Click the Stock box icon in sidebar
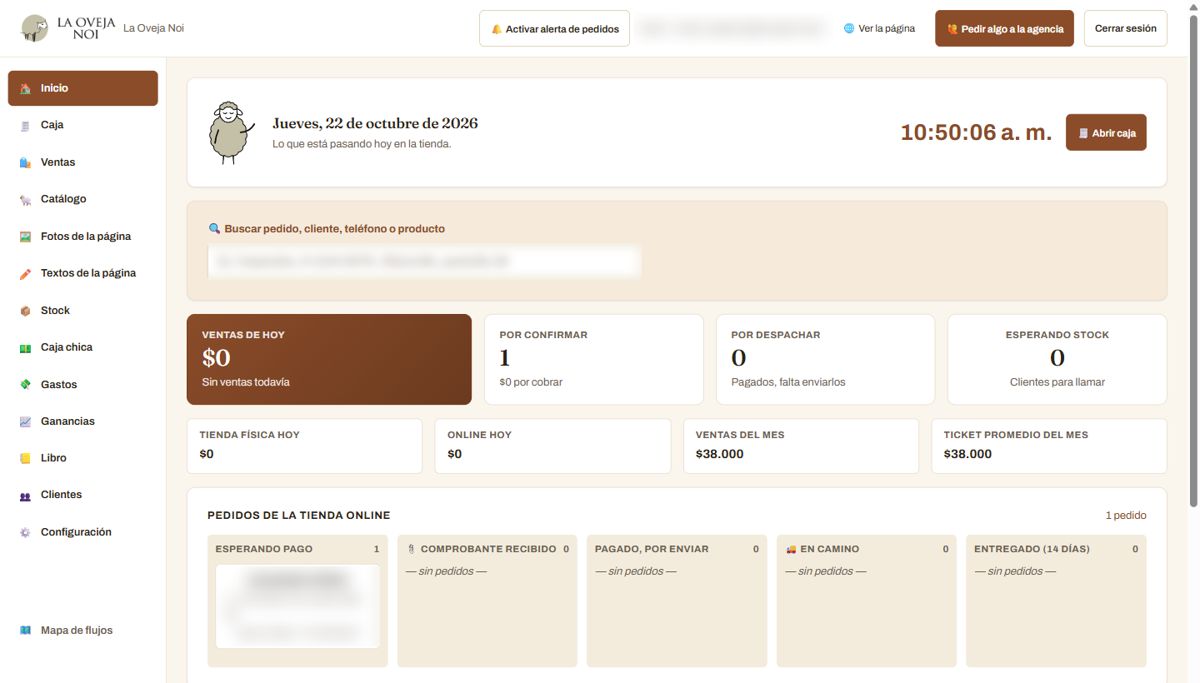 tap(25, 310)
